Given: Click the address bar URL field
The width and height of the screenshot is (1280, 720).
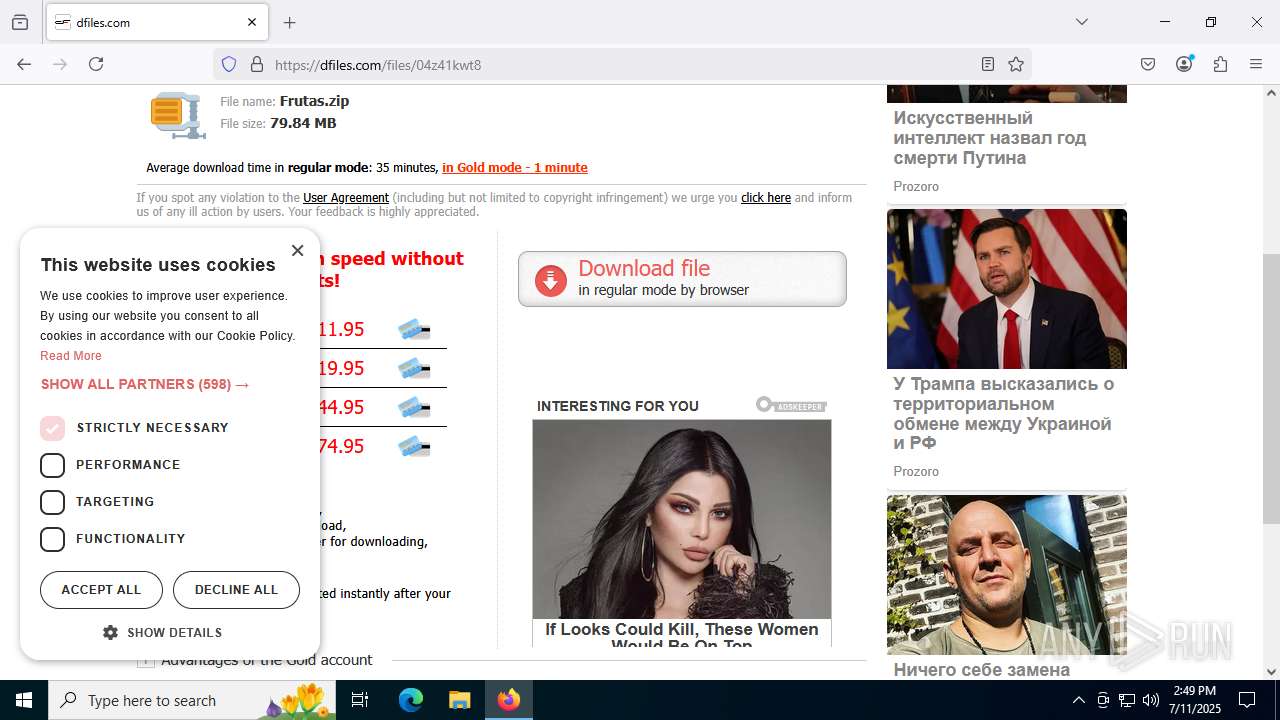Looking at the screenshot, I should (620, 64).
